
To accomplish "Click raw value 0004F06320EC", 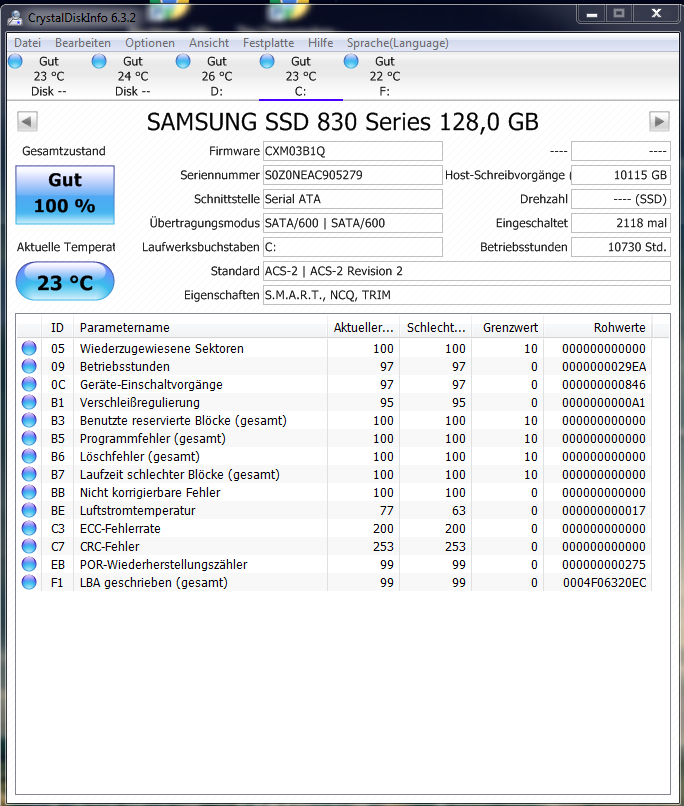I will coord(604,582).
